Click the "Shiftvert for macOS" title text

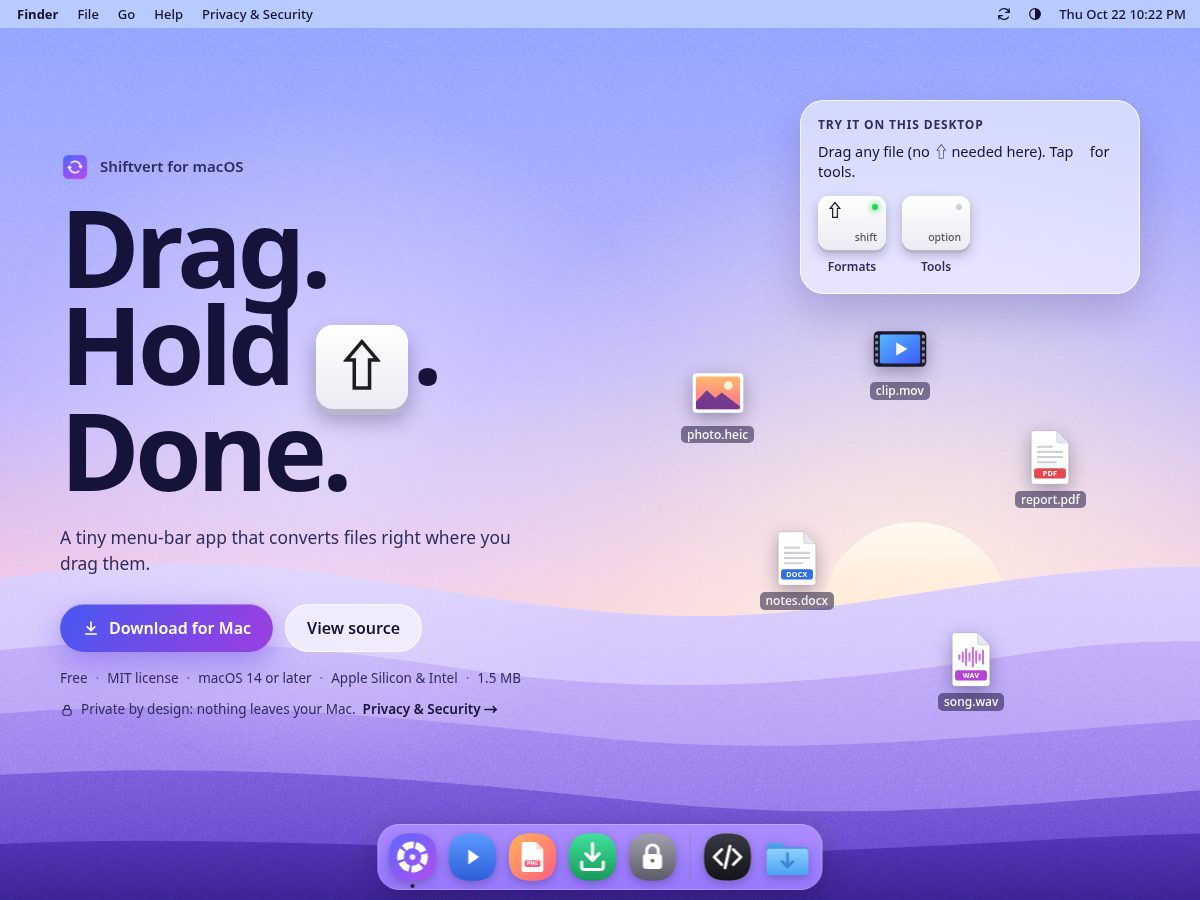point(172,167)
